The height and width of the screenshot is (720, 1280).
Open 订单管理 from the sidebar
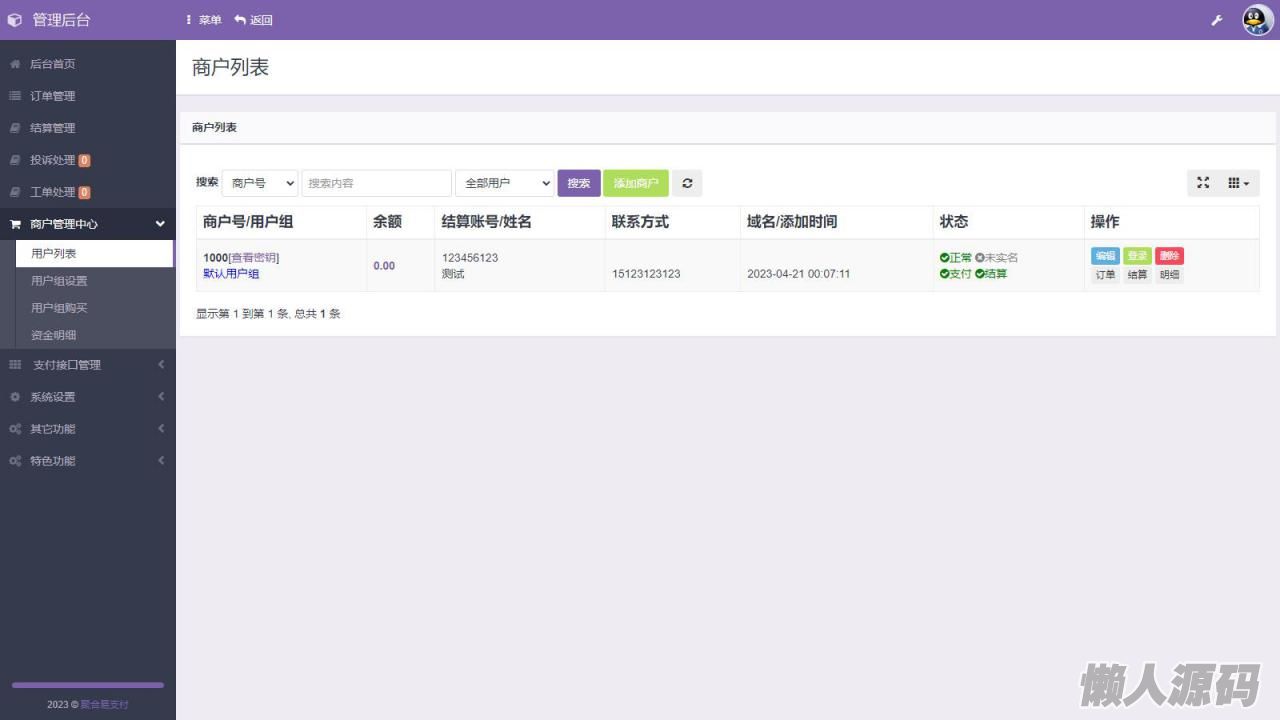(x=88, y=96)
